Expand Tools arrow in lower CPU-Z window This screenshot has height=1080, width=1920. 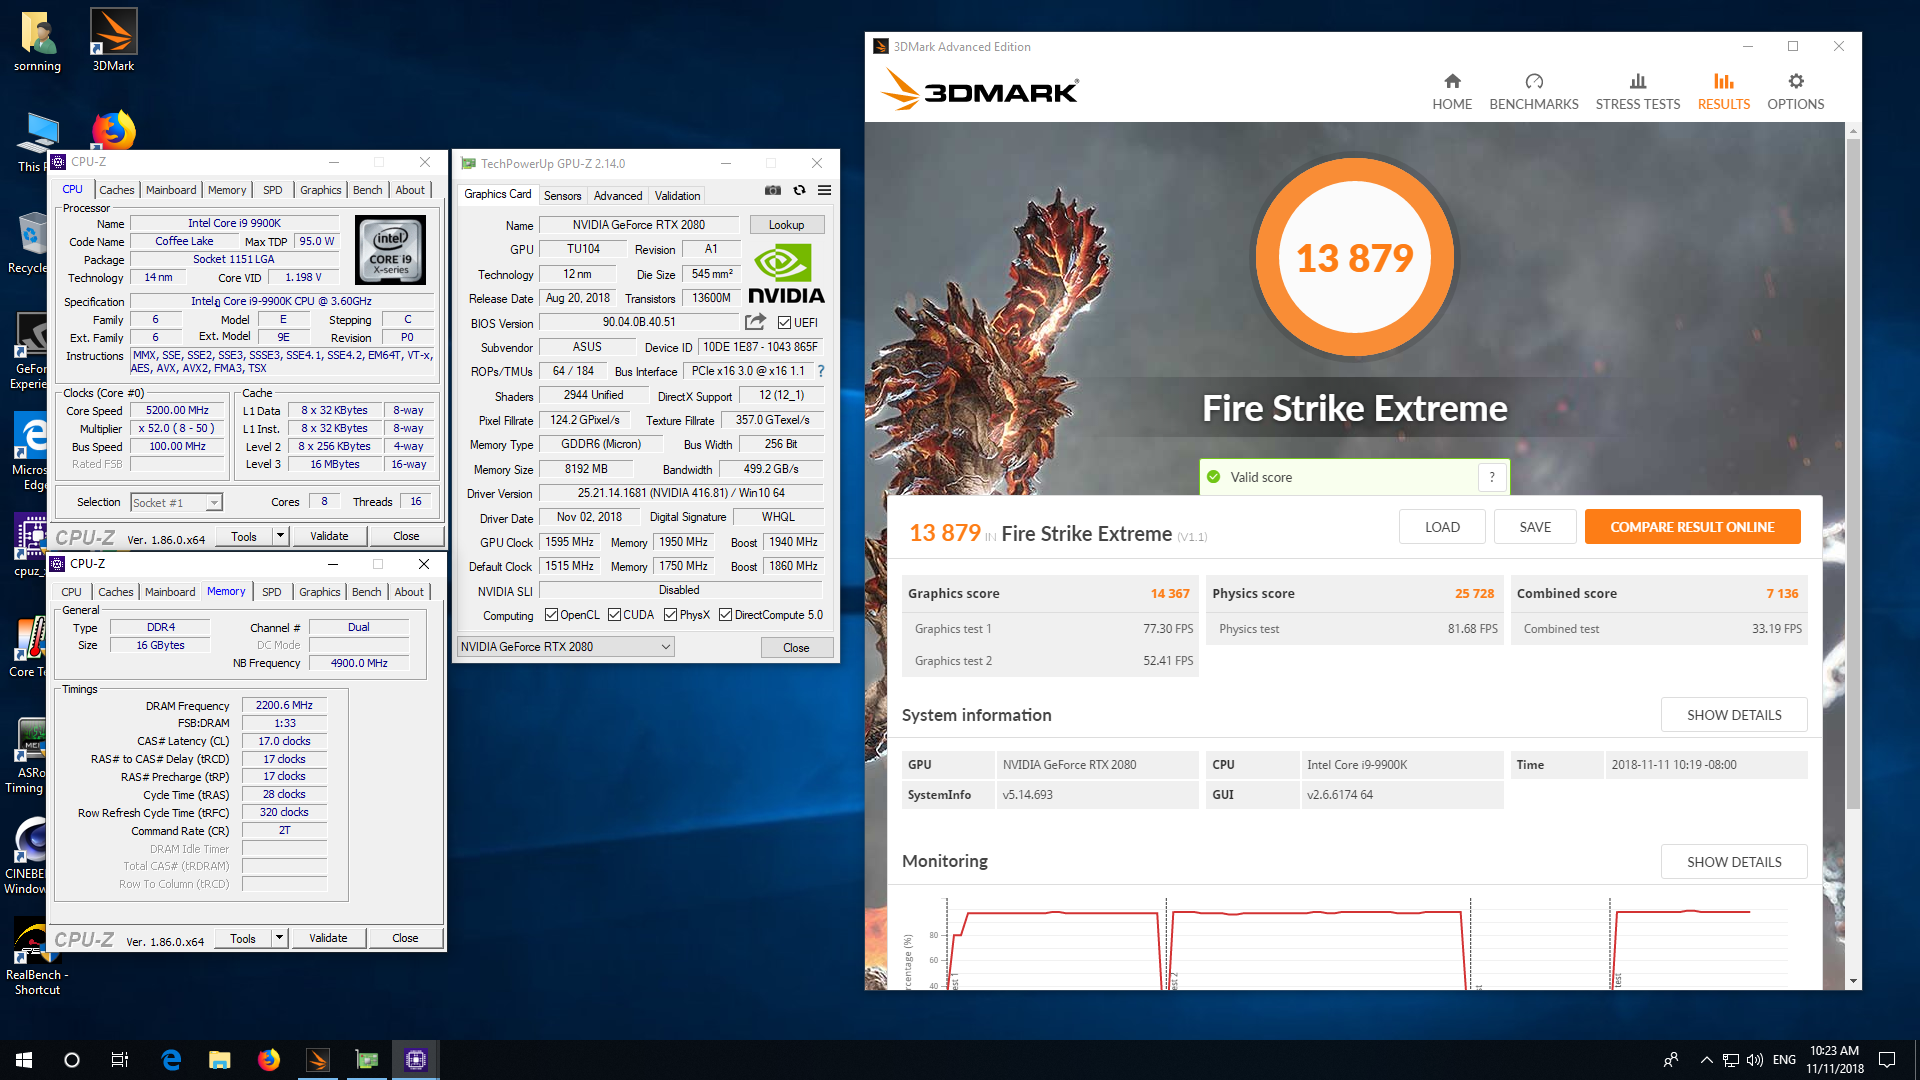click(279, 938)
